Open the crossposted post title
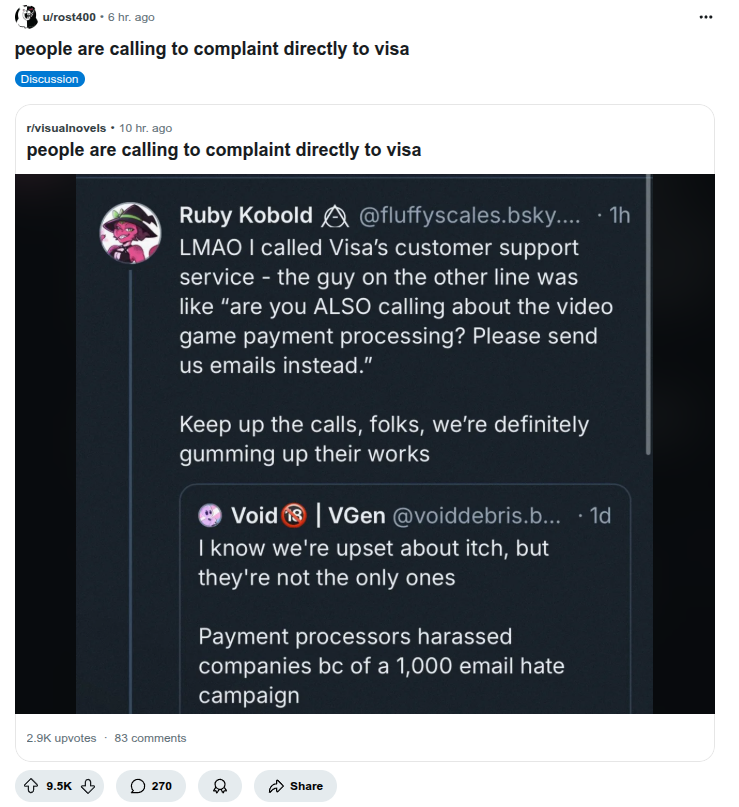 [x=223, y=150]
